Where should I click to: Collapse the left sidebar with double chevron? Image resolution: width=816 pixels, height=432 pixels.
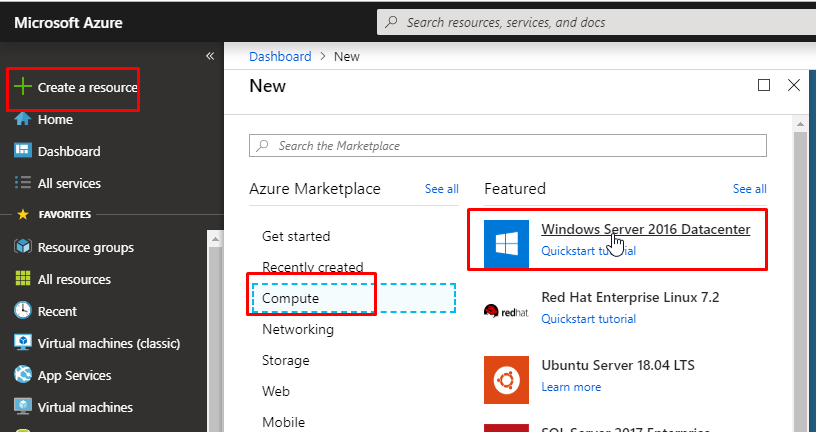(x=210, y=56)
